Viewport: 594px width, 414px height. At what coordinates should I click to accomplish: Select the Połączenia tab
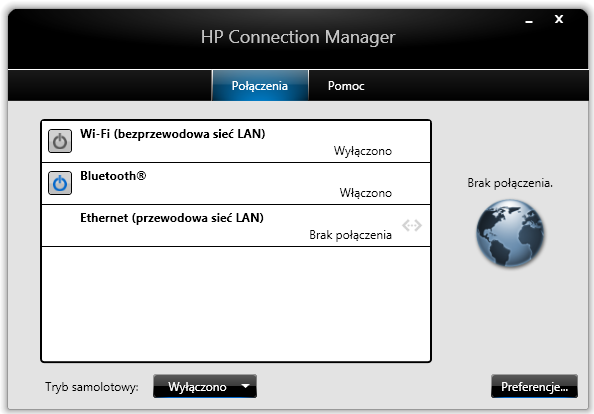pyautogui.click(x=260, y=86)
